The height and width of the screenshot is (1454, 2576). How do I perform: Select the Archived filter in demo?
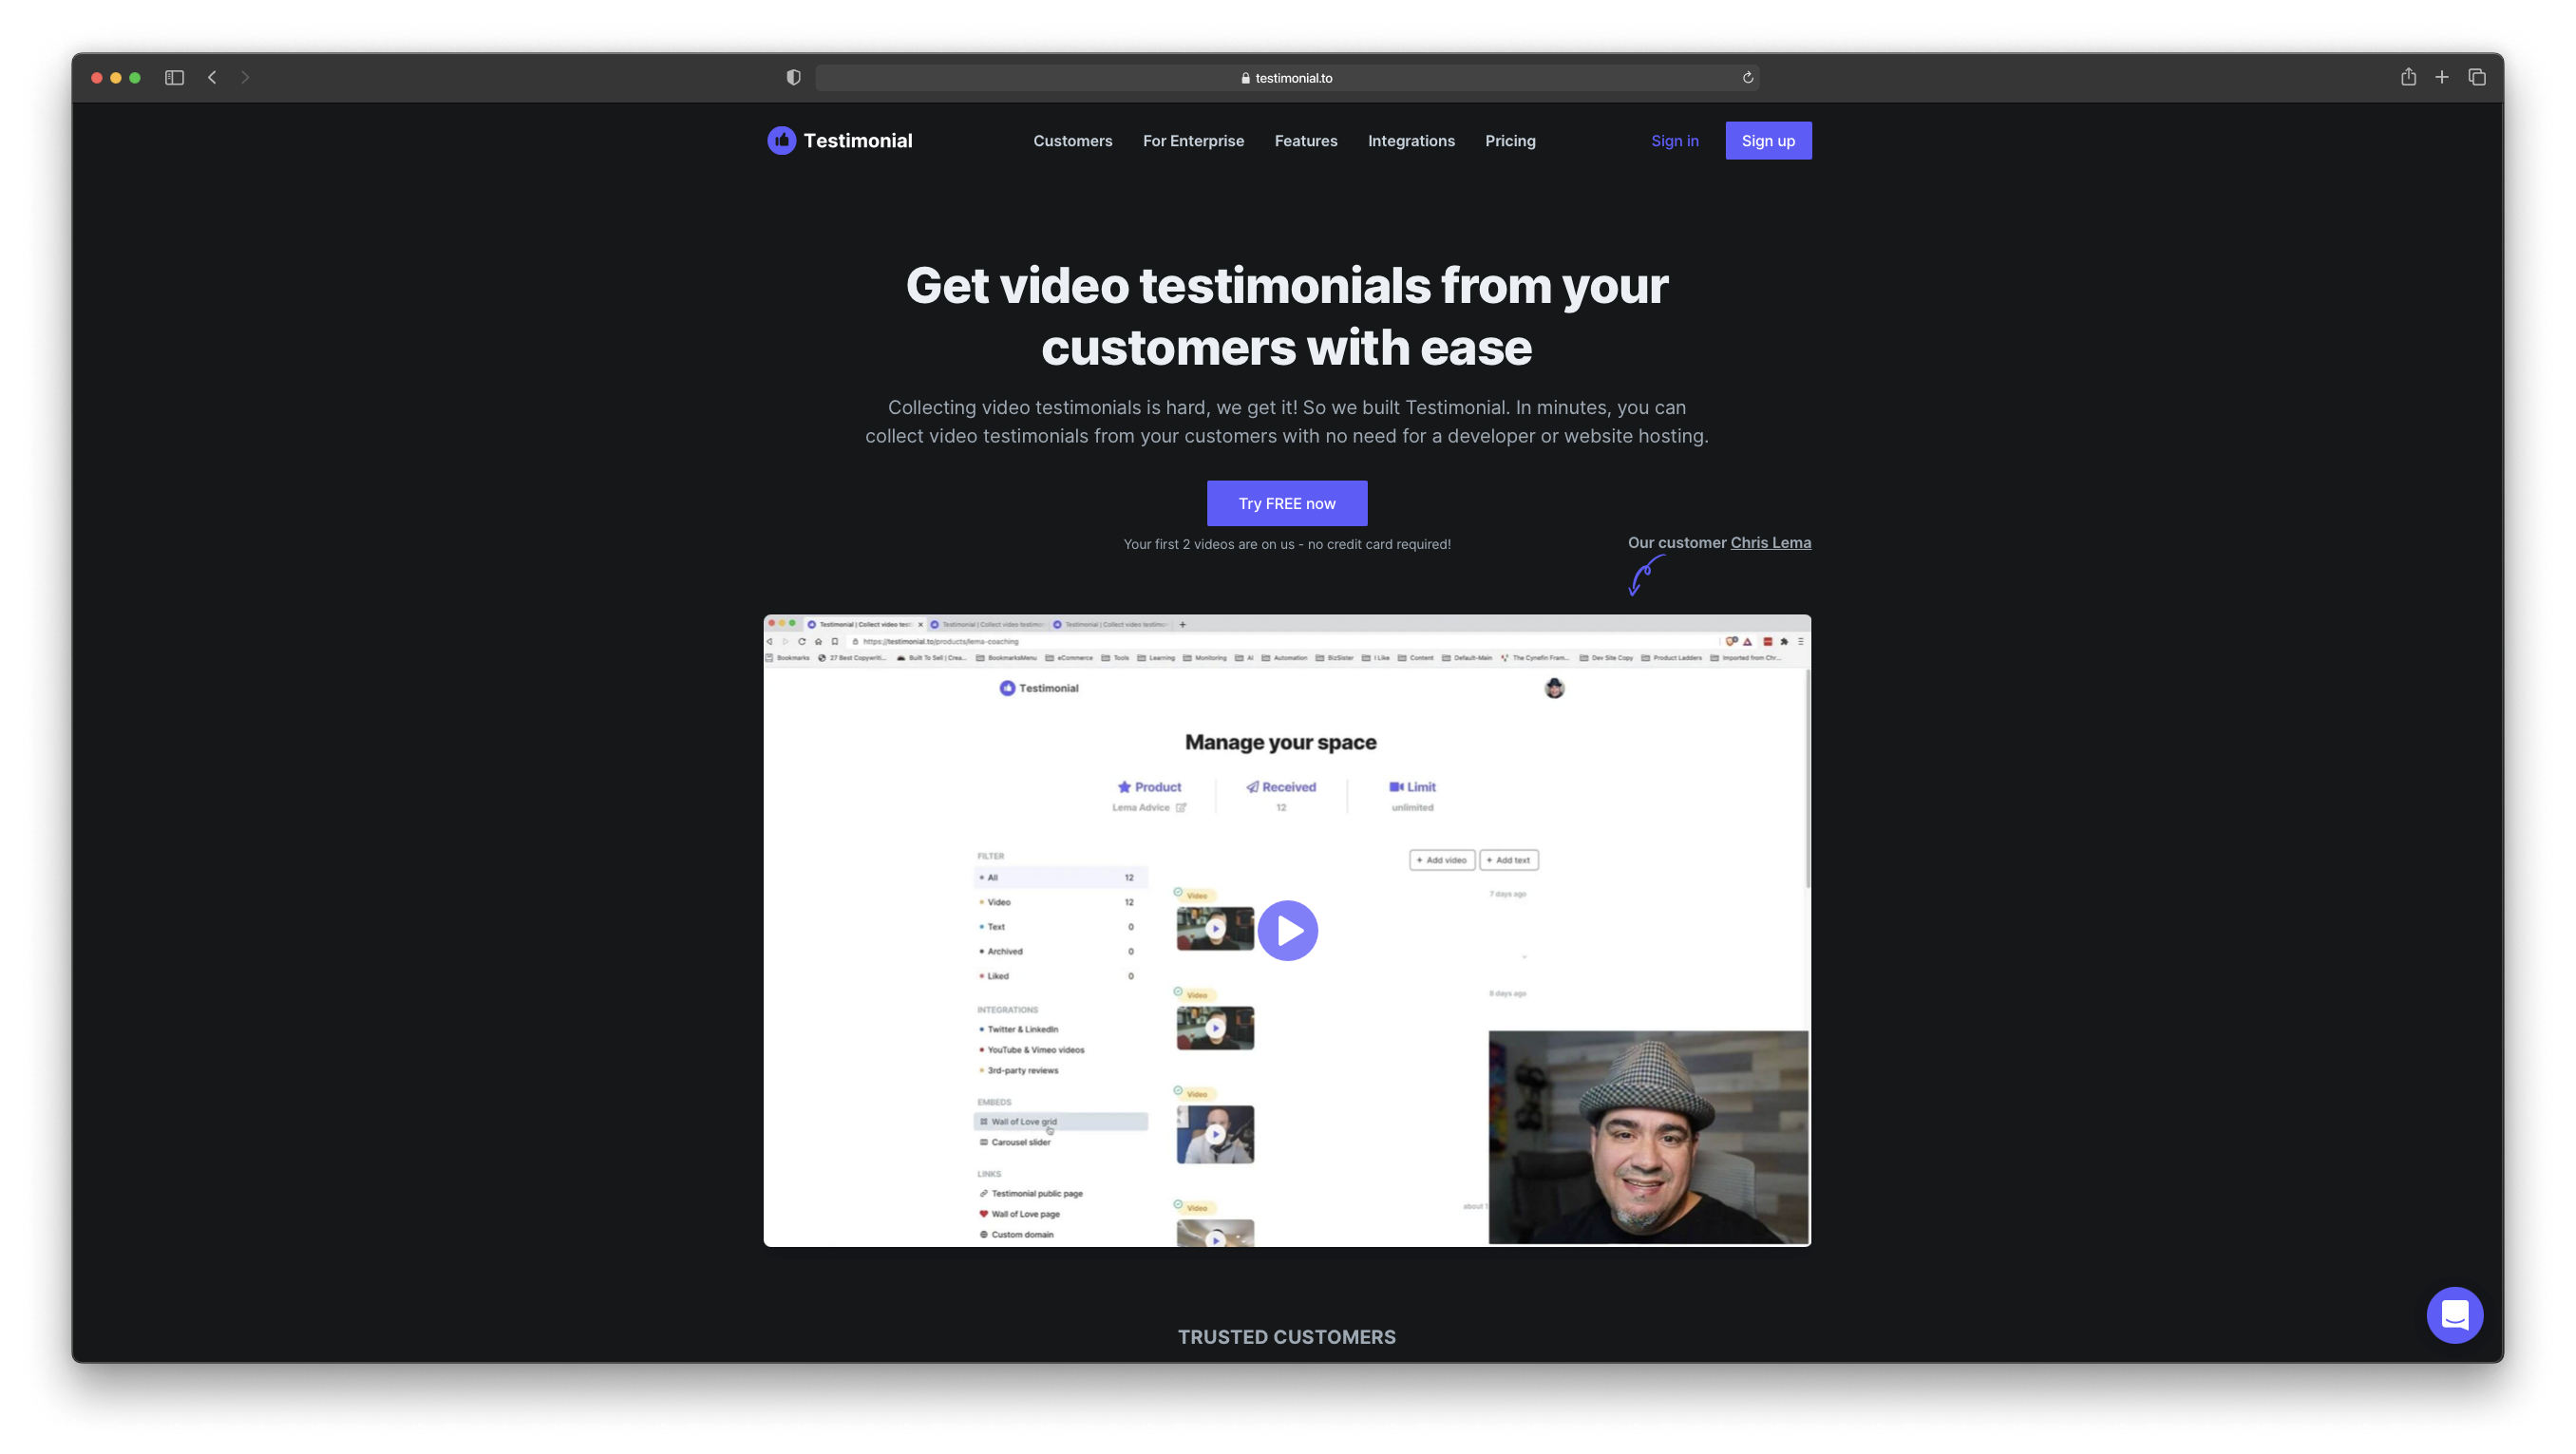click(1060, 952)
